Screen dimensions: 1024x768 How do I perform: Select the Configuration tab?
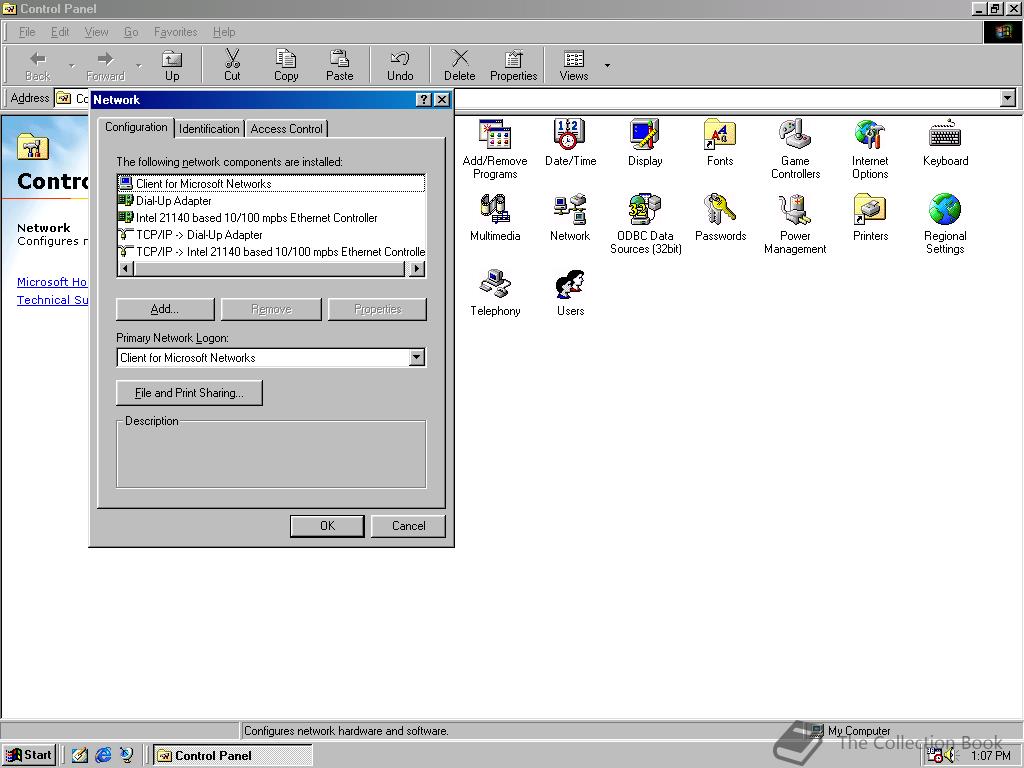[136, 127]
